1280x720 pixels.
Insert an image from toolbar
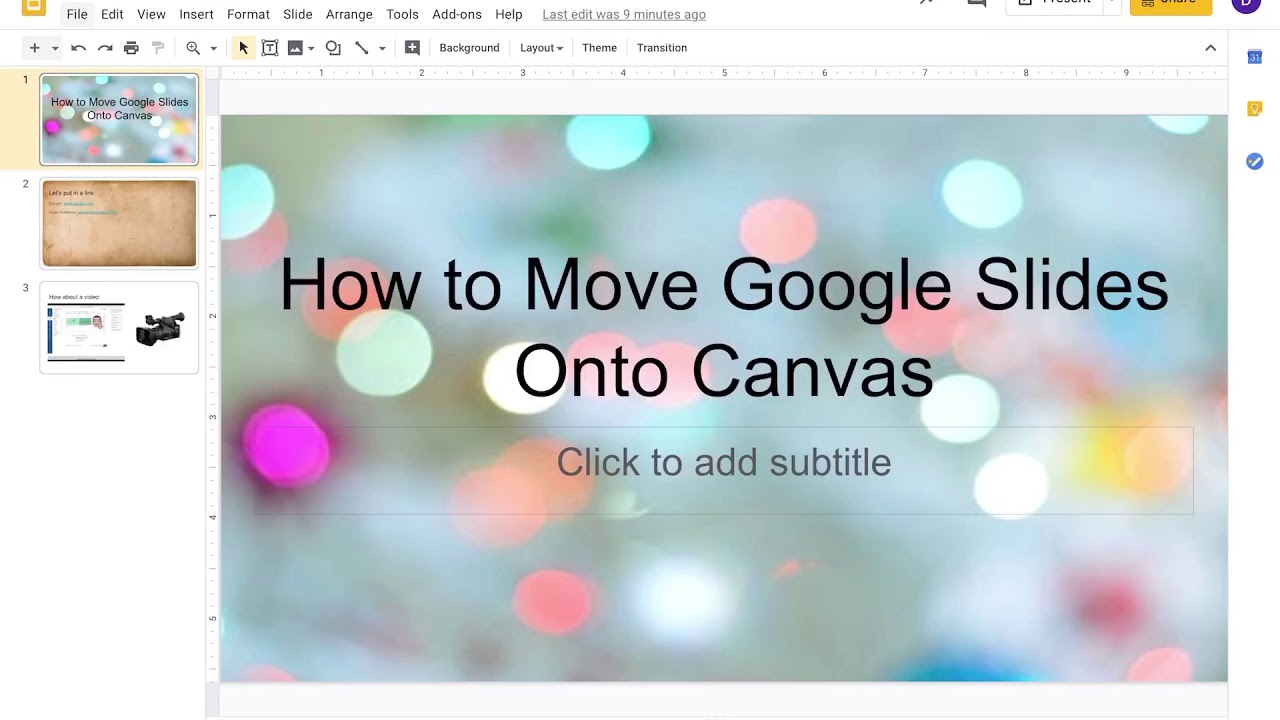(295, 48)
